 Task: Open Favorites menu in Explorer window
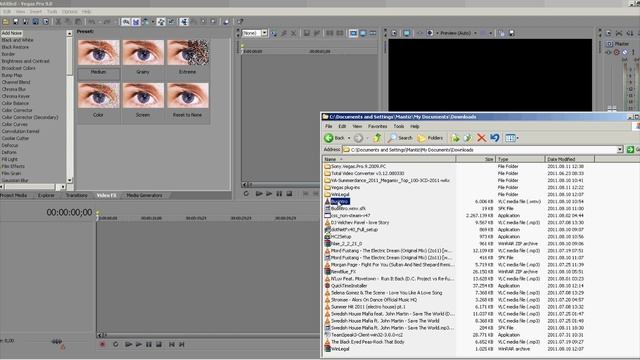(378, 127)
